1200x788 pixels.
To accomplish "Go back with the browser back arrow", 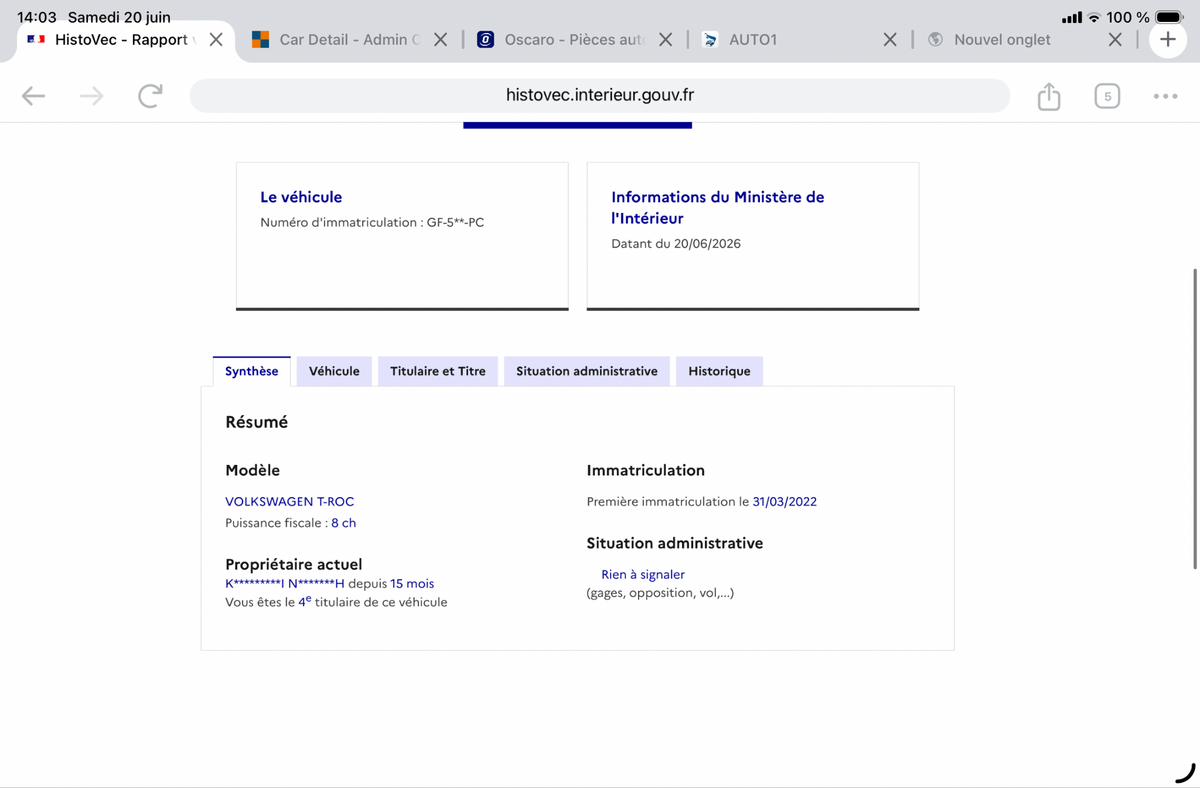I will (33, 96).
